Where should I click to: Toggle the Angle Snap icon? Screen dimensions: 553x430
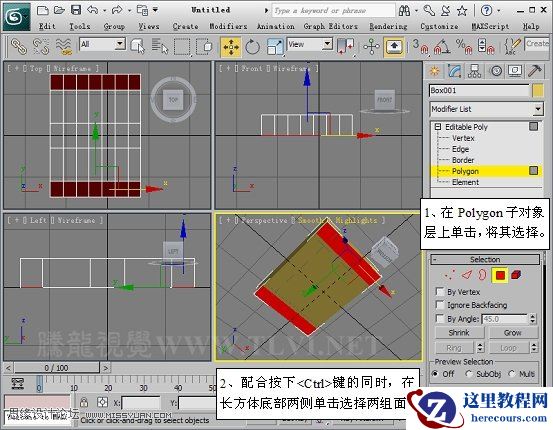click(442, 47)
